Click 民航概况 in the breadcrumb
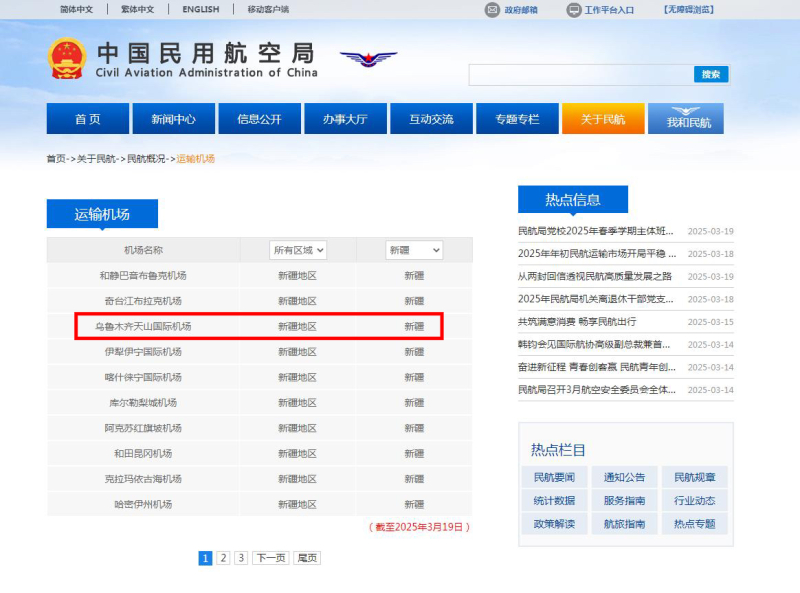Screen dimensions: 800x593 click(146, 159)
